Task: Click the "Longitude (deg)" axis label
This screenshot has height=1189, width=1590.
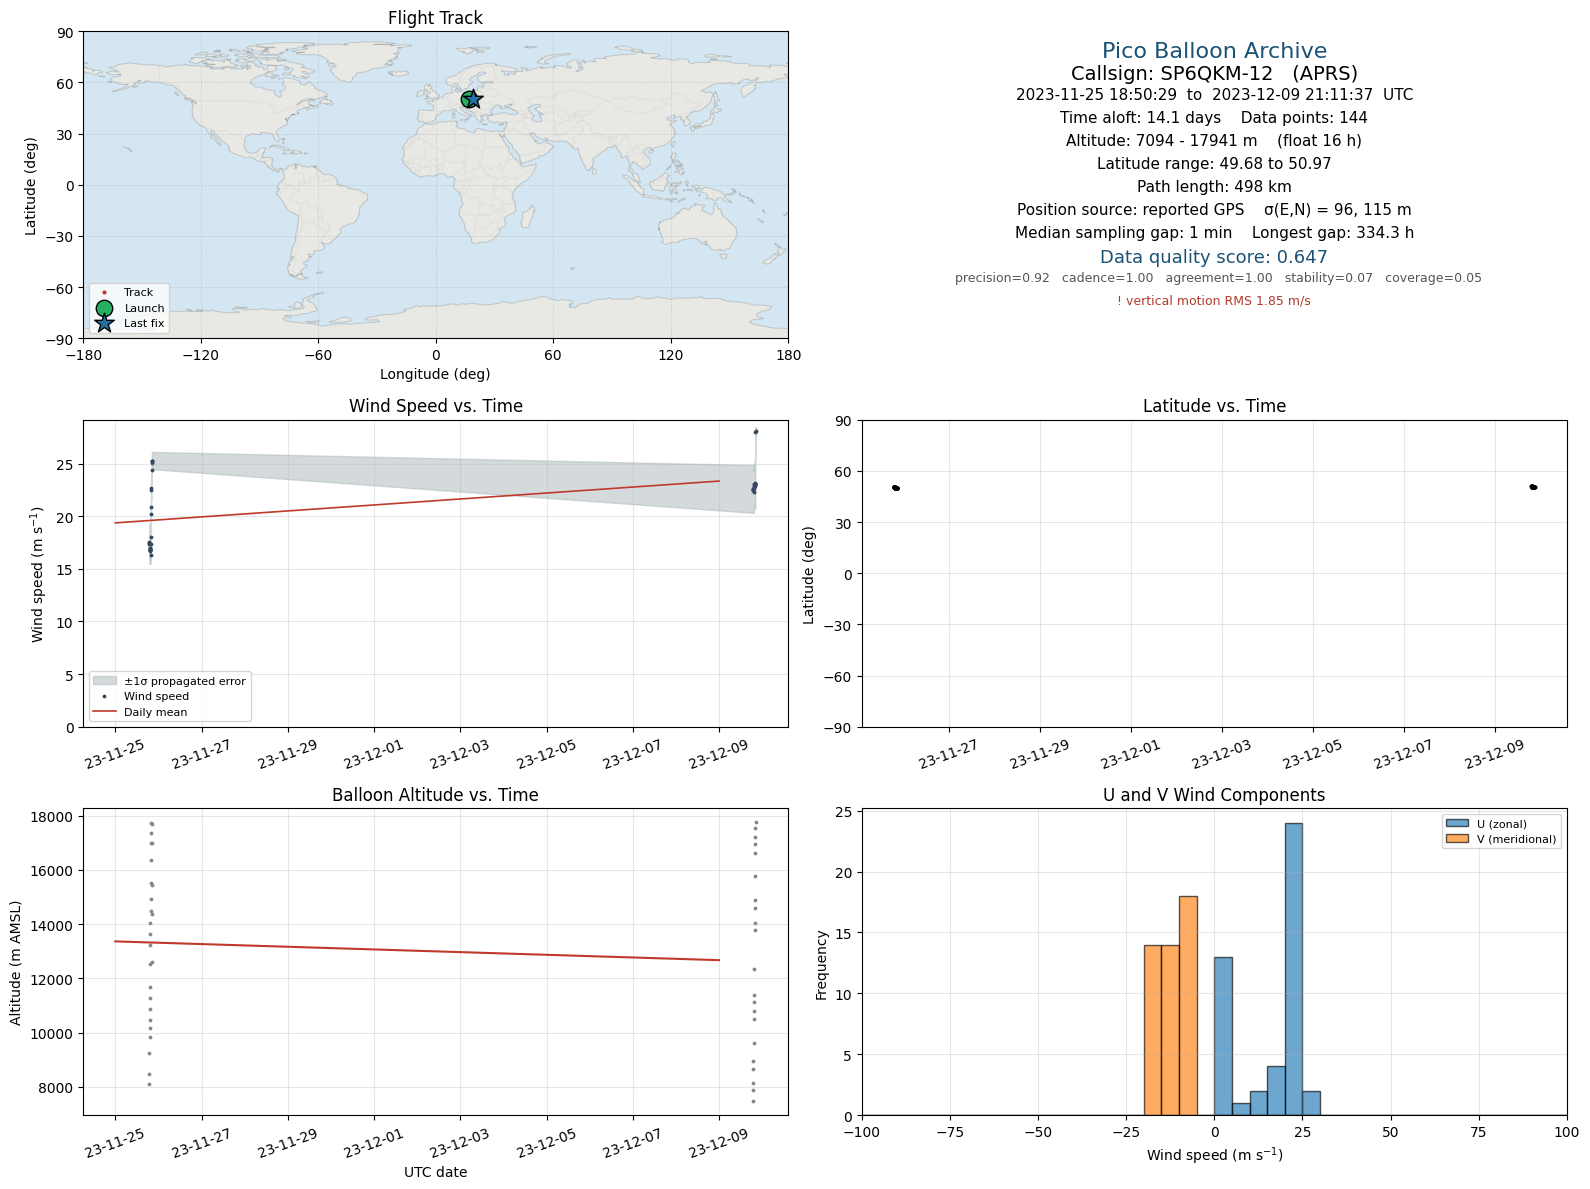Action: click(435, 374)
